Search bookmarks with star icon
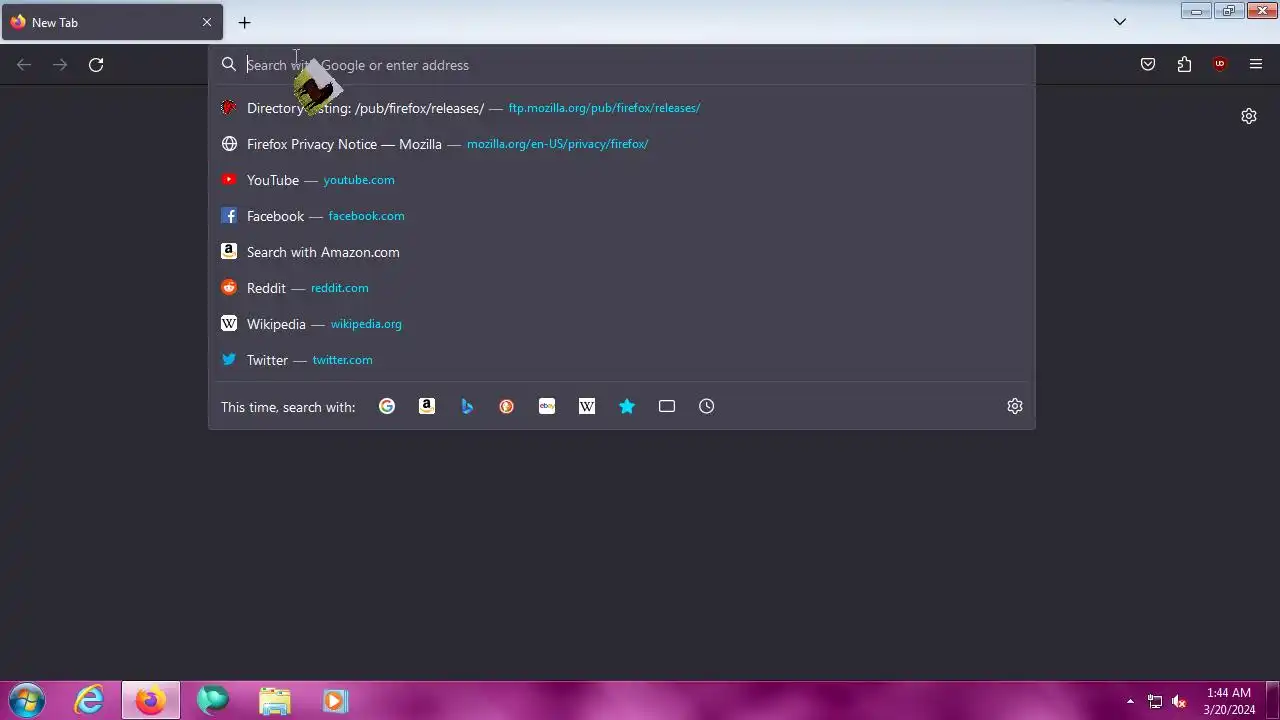The height and width of the screenshot is (720, 1280). click(x=627, y=406)
